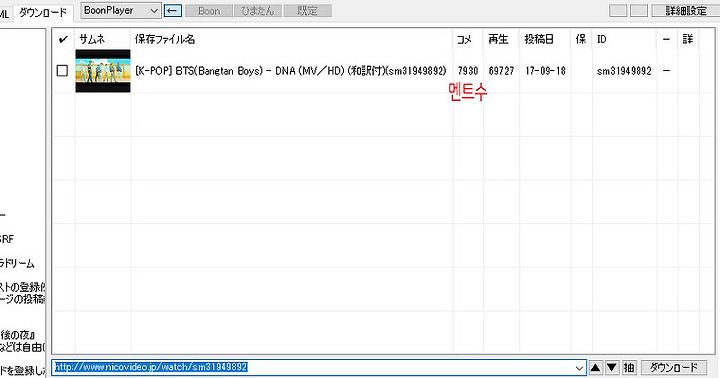This screenshot has height=378, width=720.
Task: Click the first blank button left of 詳細設定
Action: [x=618, y=11]
